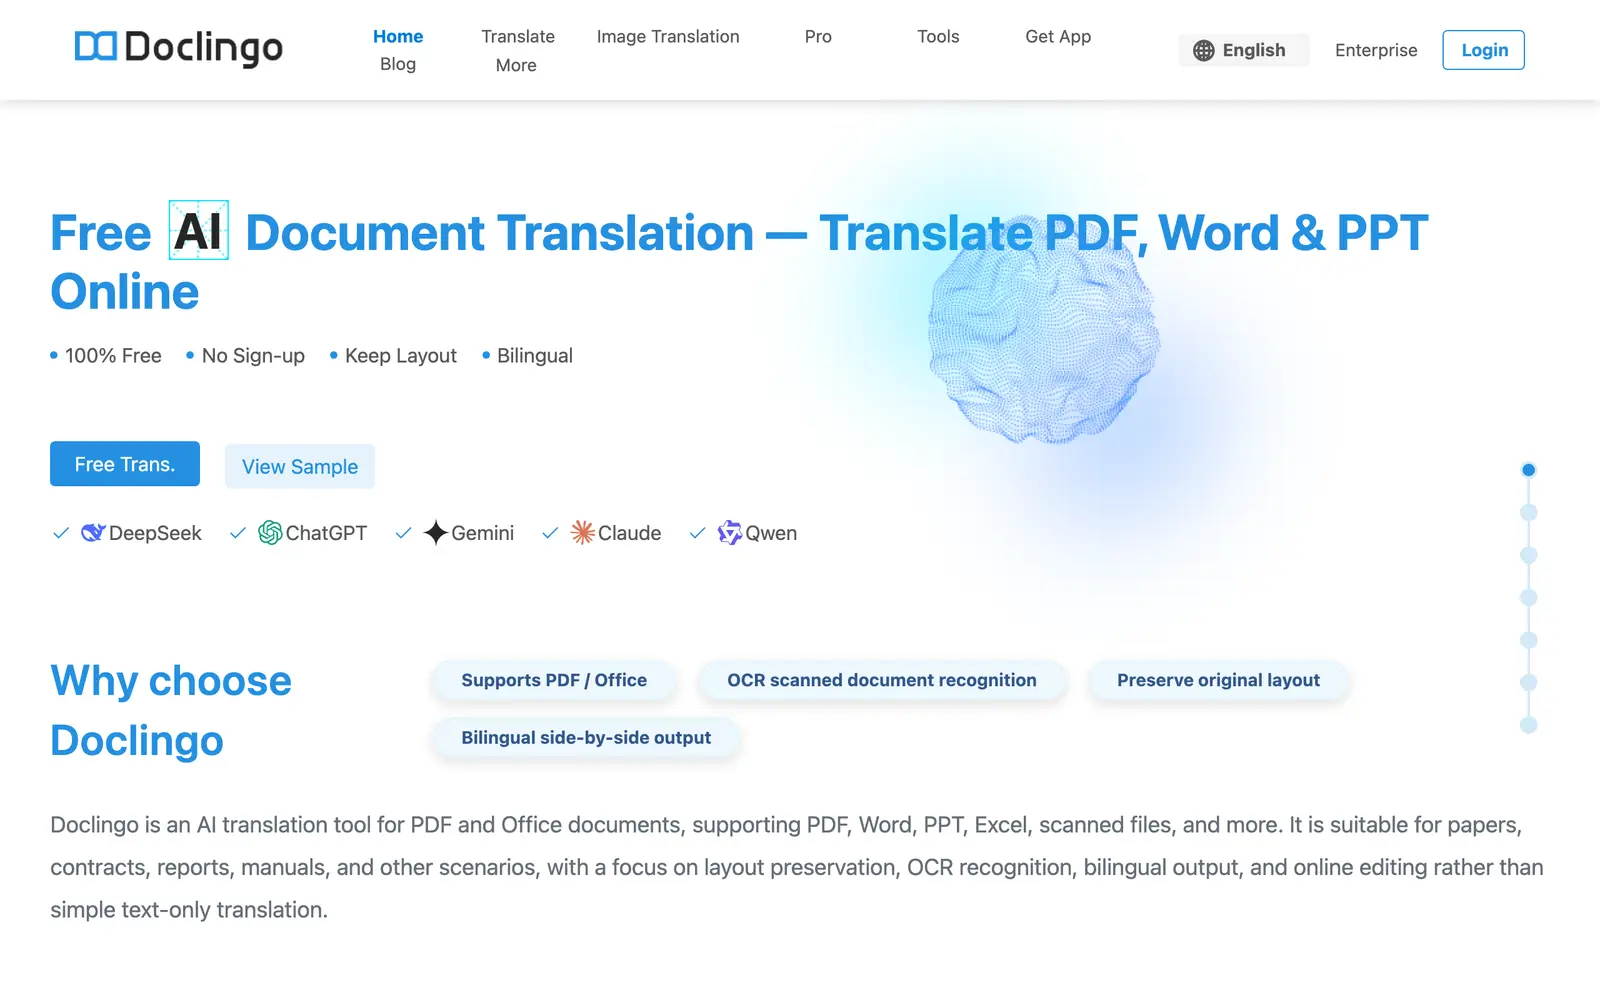Click the '100% Free' bullet text

pyautogui.click(x=113, y=356)
